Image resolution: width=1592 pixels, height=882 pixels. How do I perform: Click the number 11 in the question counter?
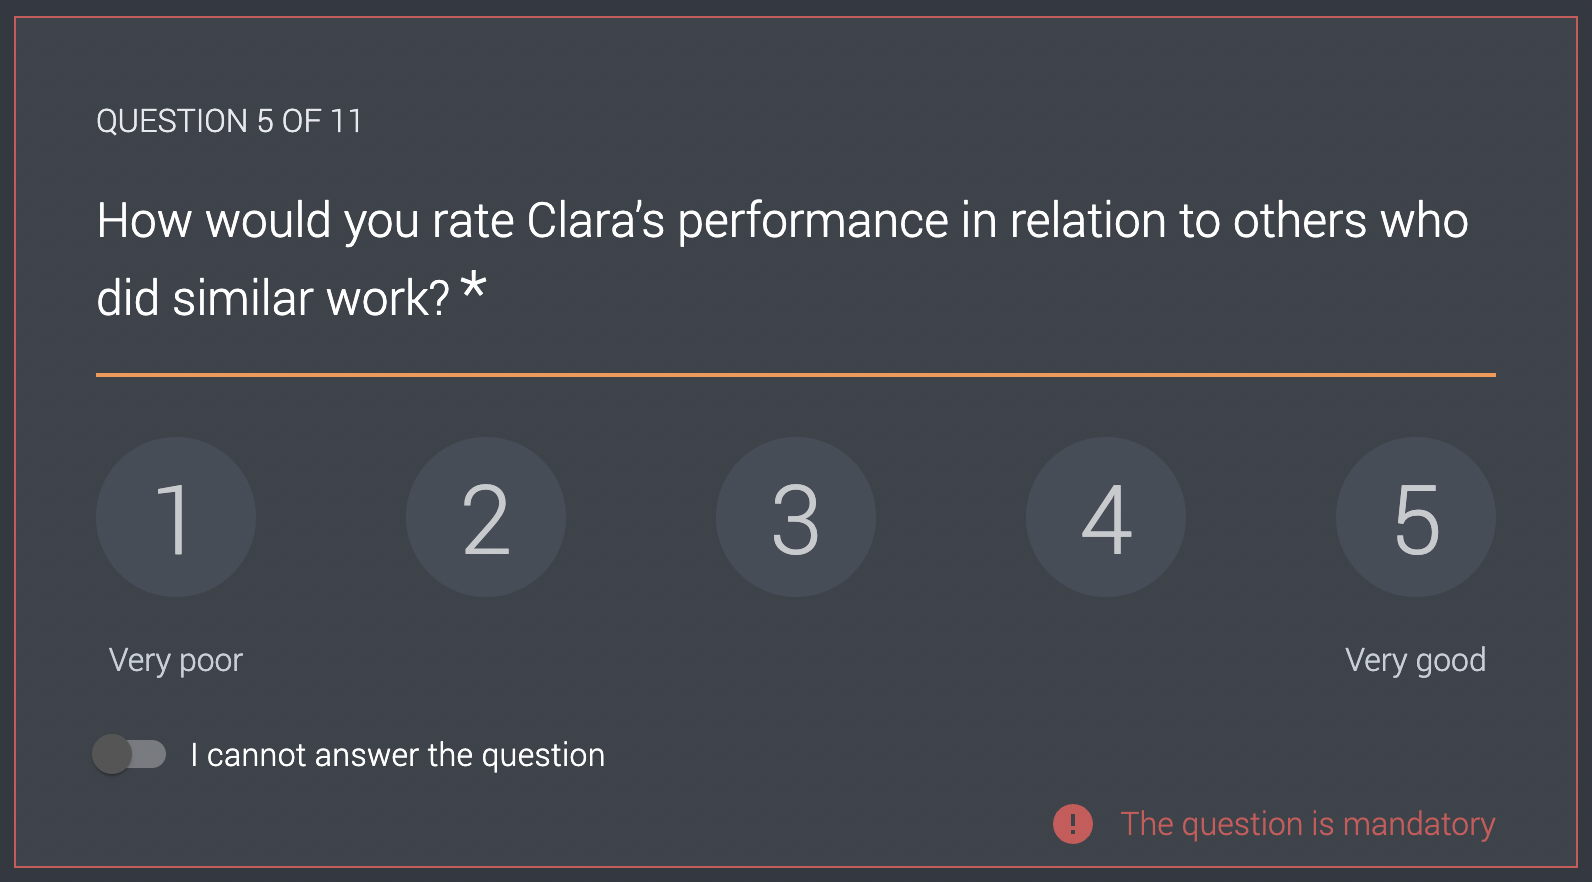pyautogui.click(x=346, y=121)
